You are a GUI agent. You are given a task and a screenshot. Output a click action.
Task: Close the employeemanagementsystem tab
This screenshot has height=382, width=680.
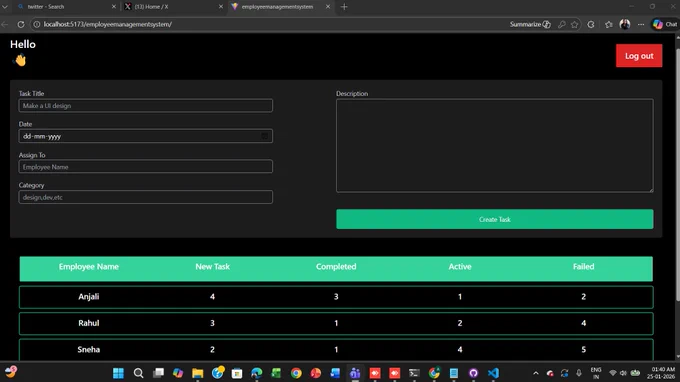(x=328, y=7)
